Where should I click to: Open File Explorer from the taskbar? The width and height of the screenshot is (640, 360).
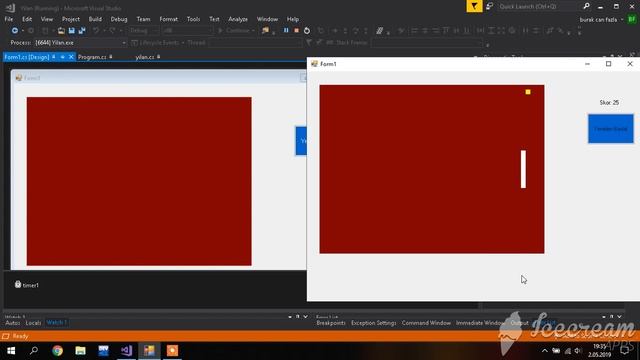[x=80, y=351]
